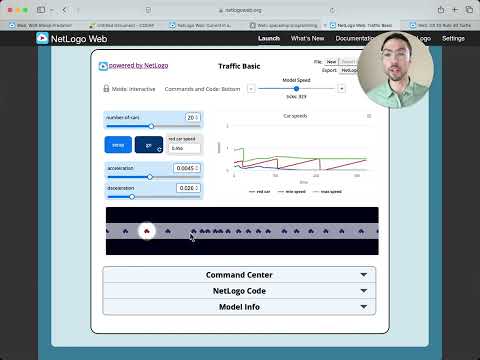
Task: Click the setup button
Action: click(x=118, y=145)
